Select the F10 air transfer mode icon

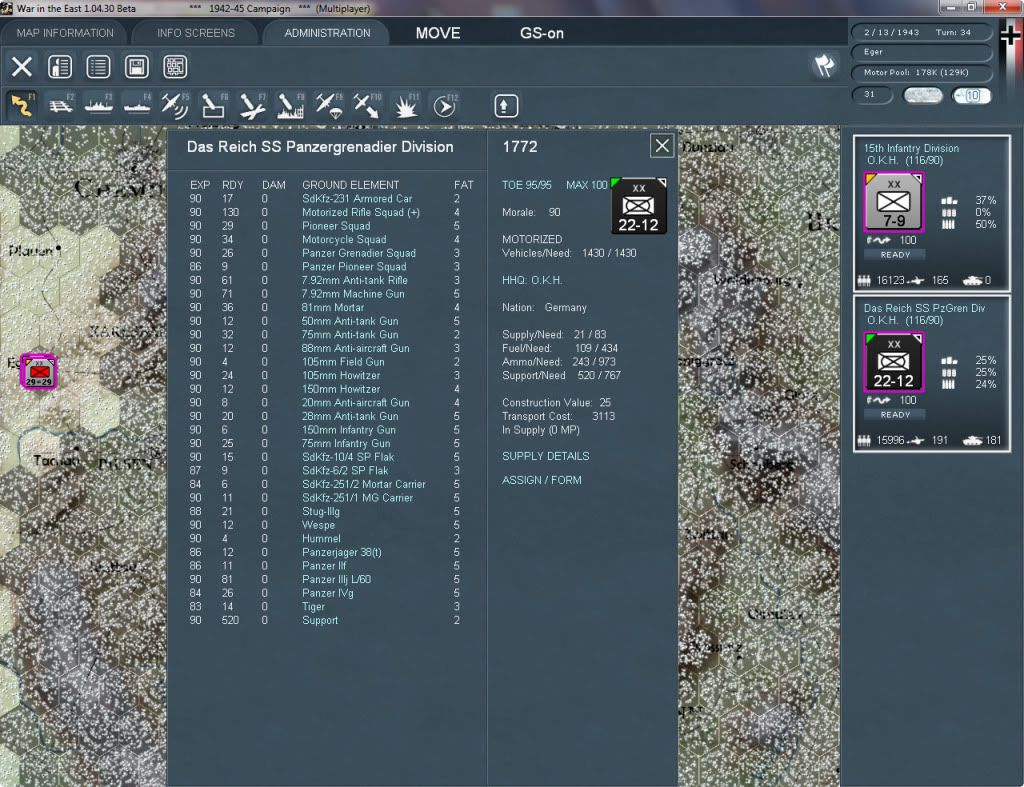[x=367, y=105]
